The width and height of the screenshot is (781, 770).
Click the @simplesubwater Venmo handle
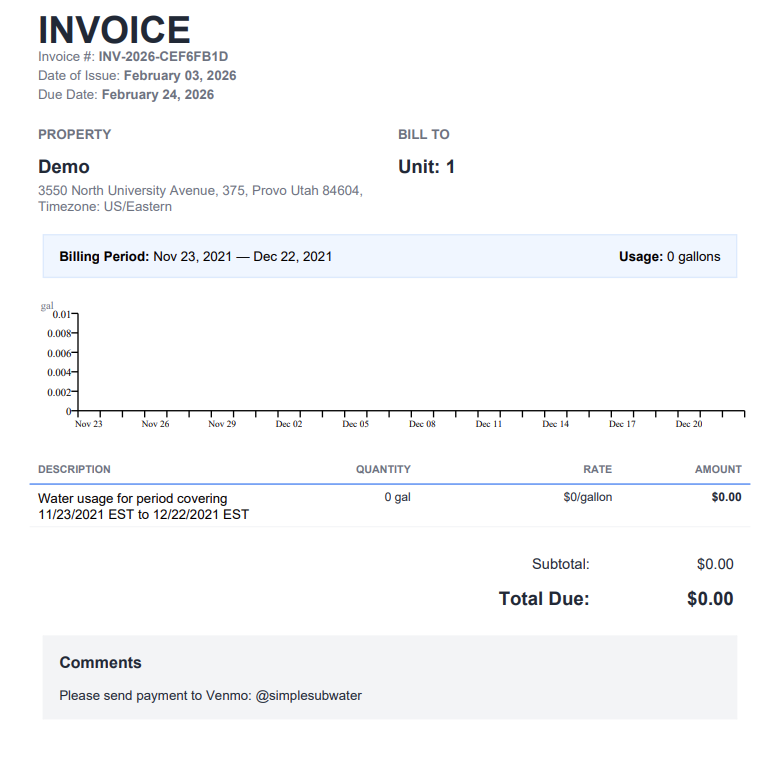click(309, 695)
